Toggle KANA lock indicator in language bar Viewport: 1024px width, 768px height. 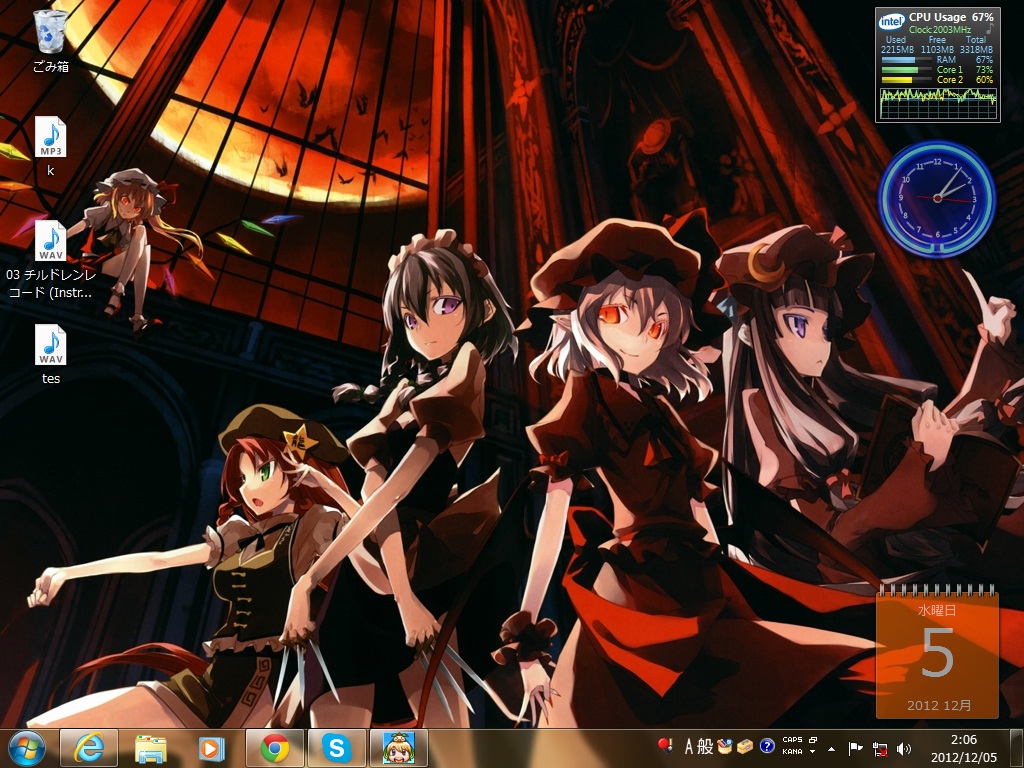tap(792, 752)
